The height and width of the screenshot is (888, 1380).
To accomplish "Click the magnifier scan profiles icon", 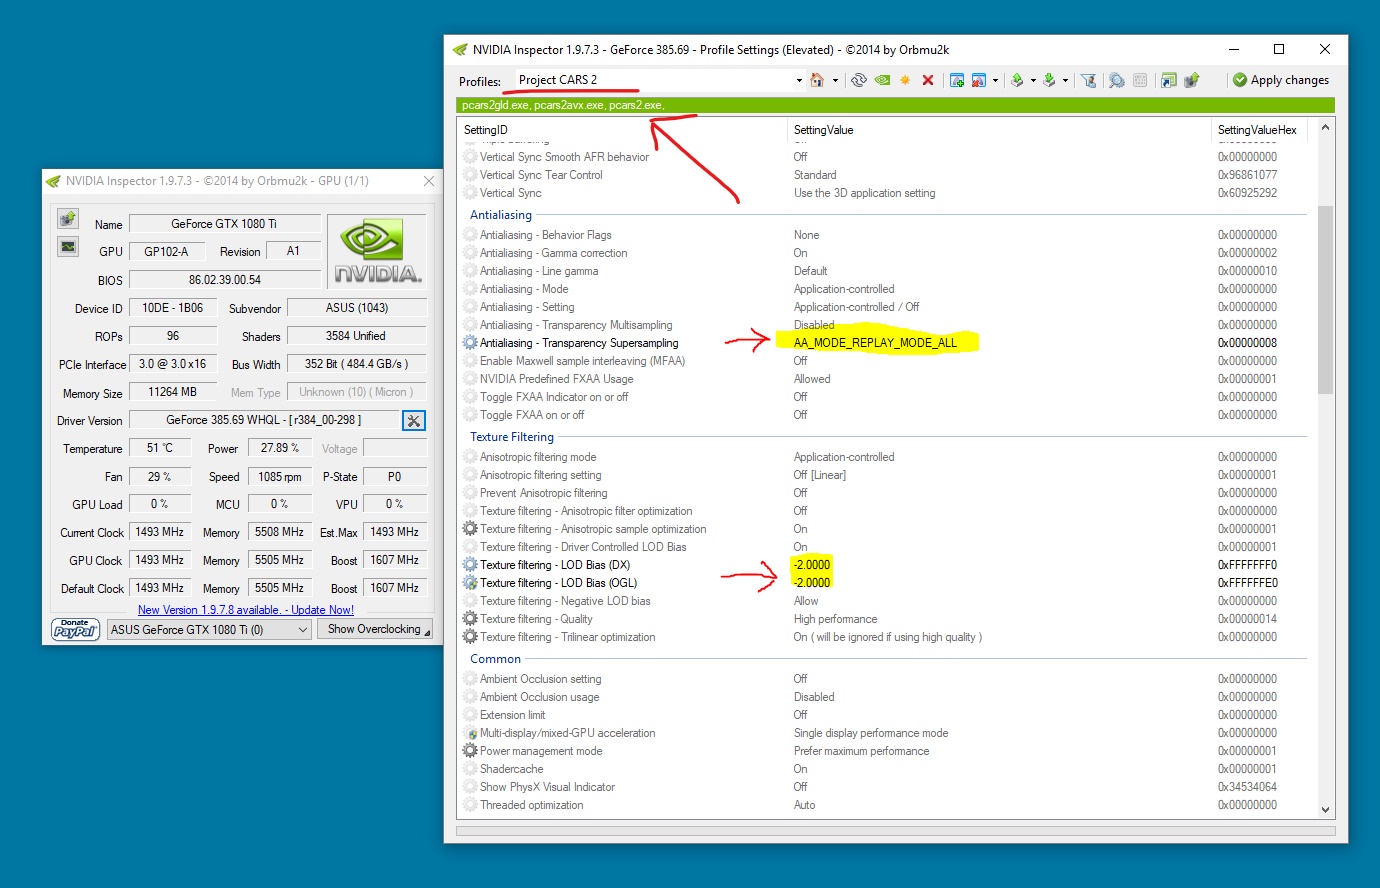I will (1117, 80).
